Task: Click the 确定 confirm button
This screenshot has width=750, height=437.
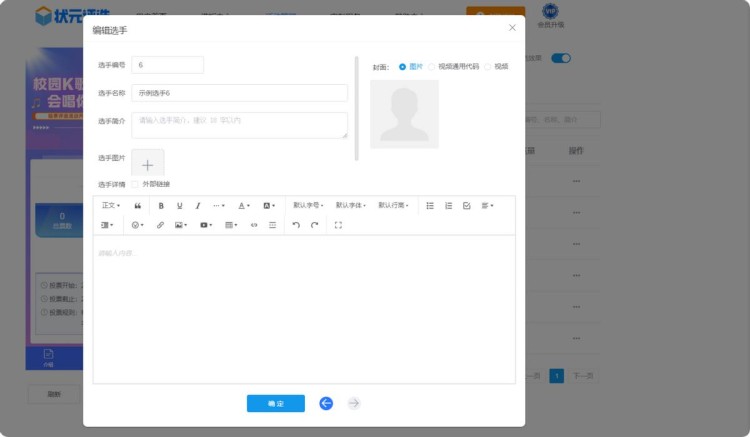Action: (x=276, y=403)
